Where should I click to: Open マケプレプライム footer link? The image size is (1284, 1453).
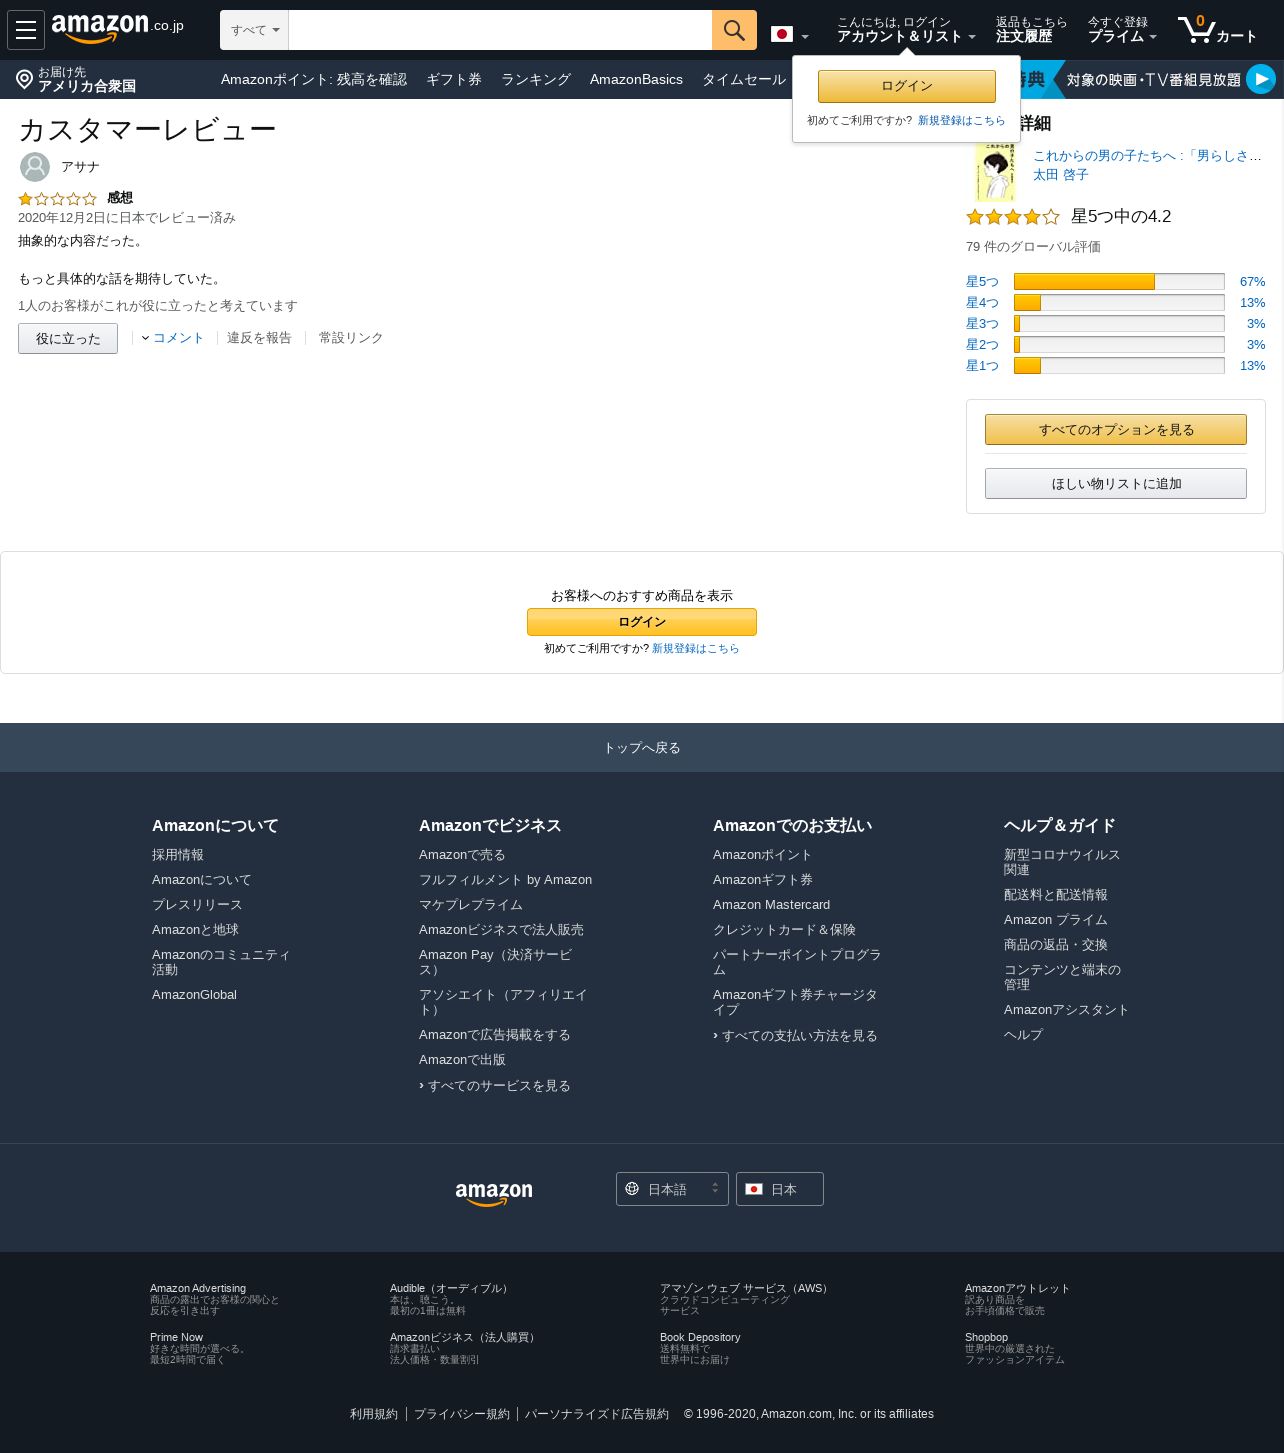[471, 905]
